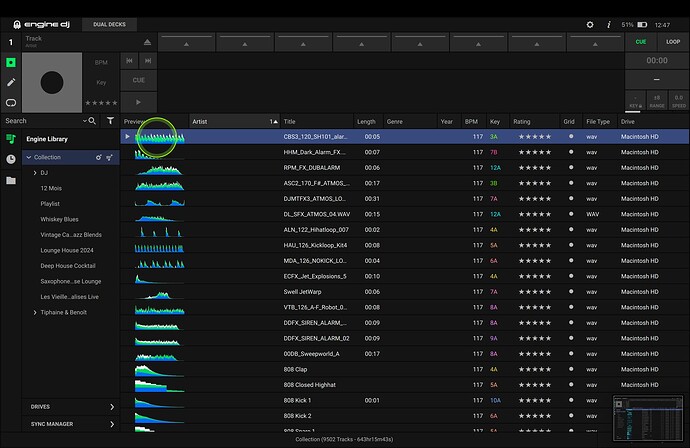Sort tracks by the BPM column header
This screenshot has height=448, width=690.
tap(472, 121)
